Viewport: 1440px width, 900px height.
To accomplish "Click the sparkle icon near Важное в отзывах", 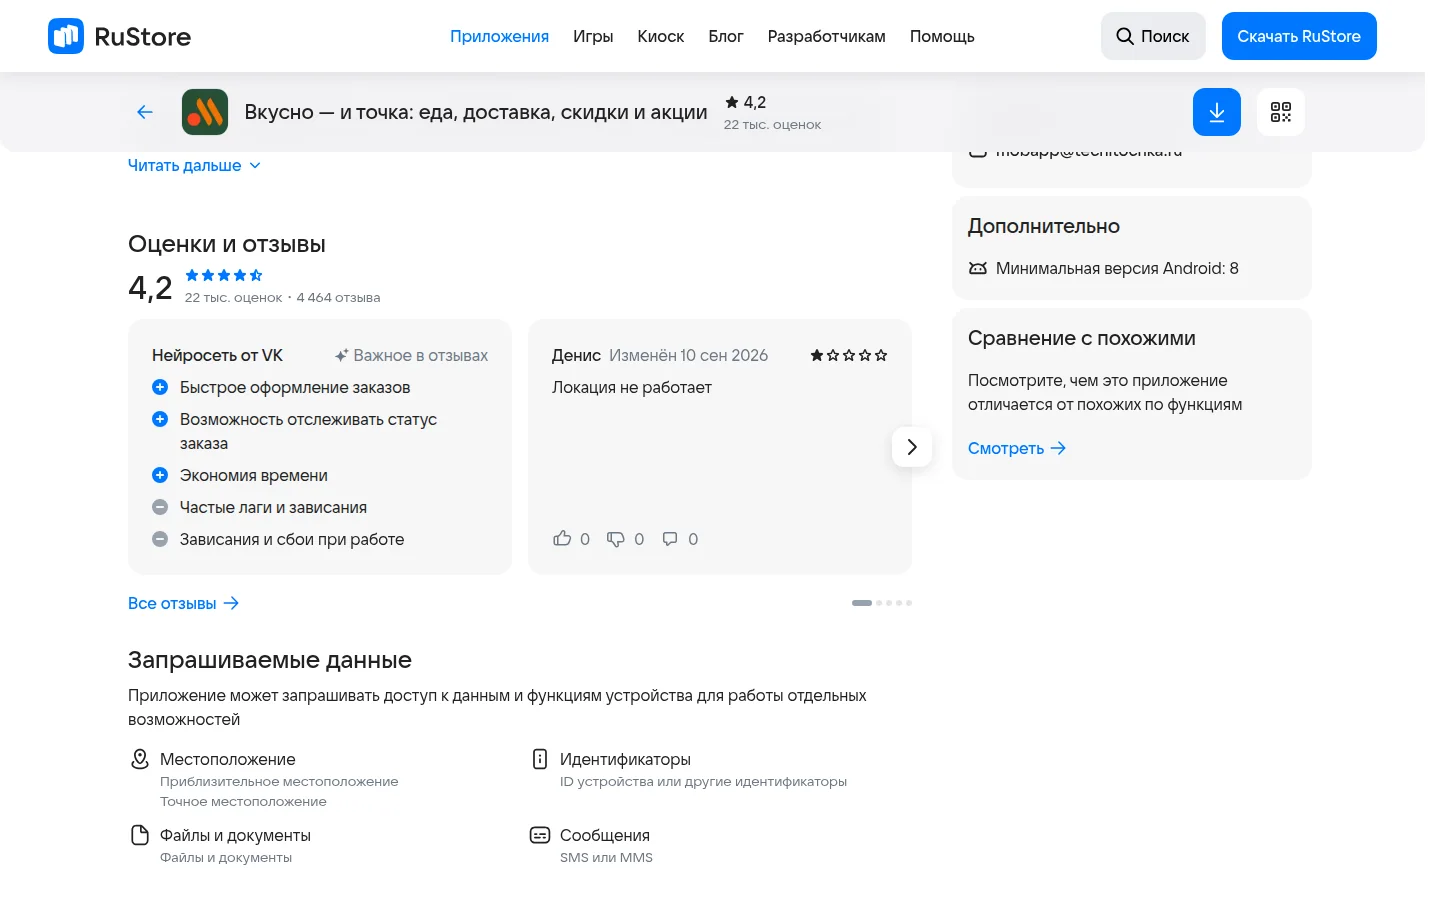I will 341,355.
